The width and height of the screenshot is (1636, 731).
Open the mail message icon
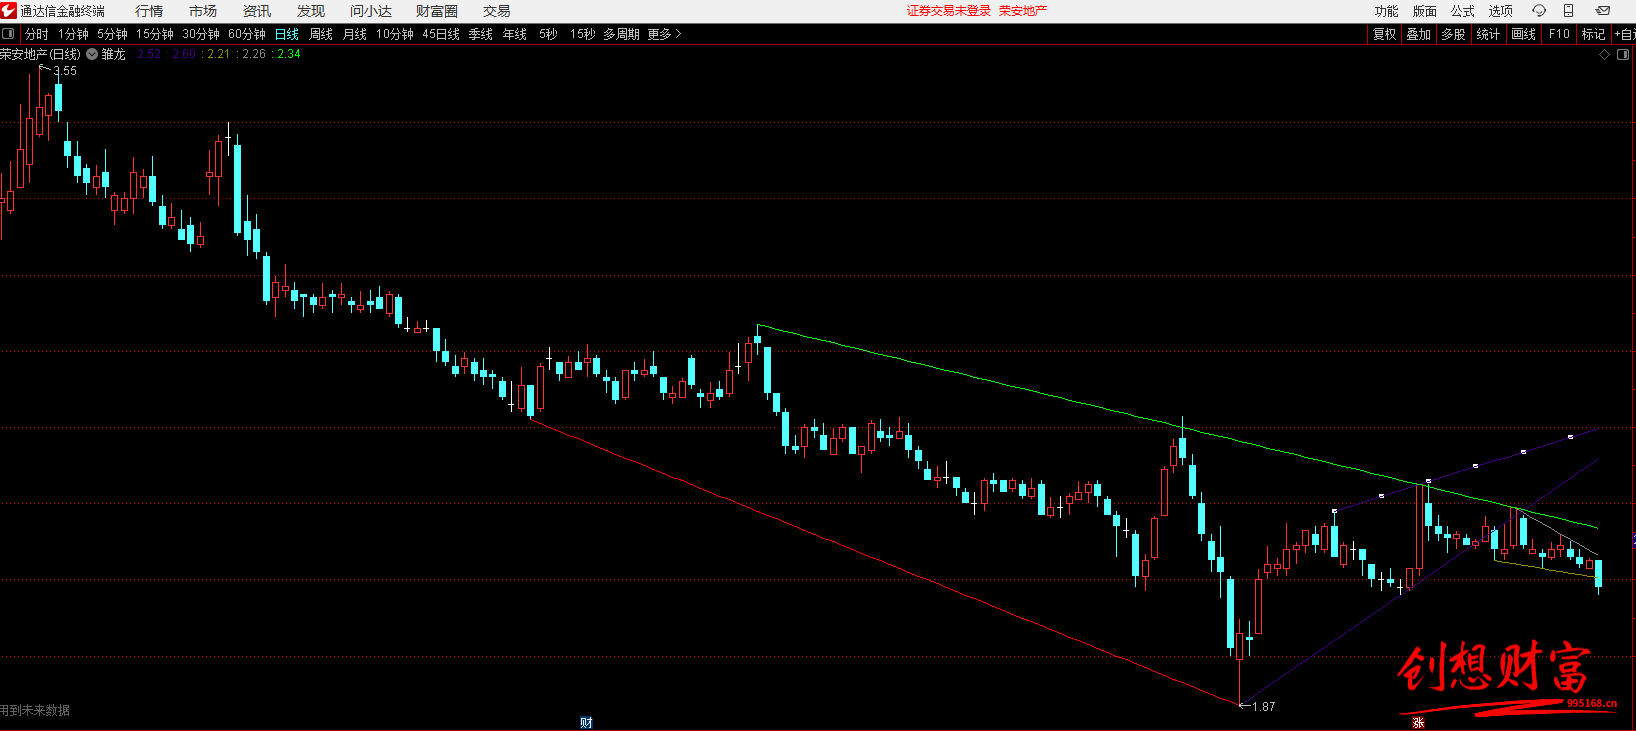pyautogui.click(x=1603, y=11)
